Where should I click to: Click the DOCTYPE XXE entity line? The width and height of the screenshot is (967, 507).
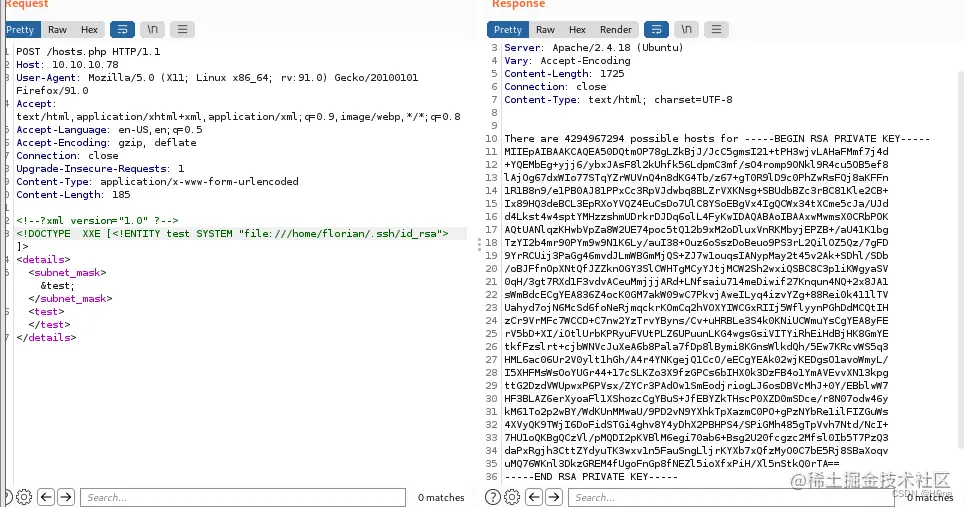[x=232, y=234]
